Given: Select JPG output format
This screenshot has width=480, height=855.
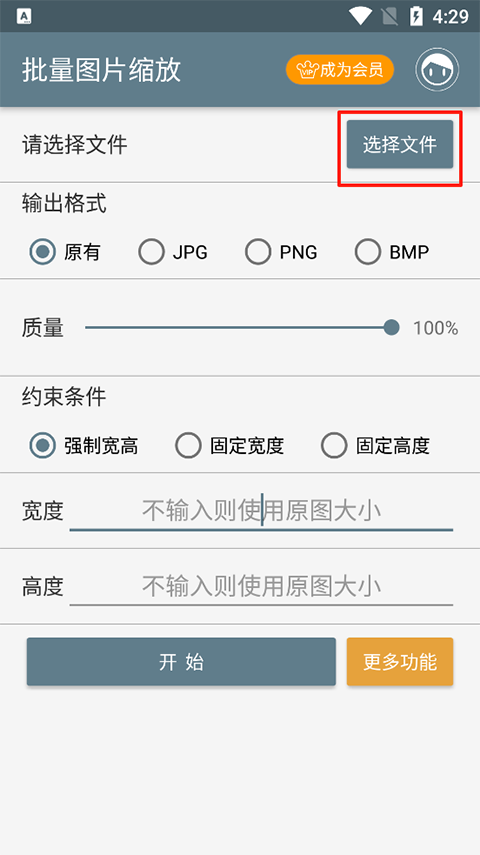Looking at the screenshot, I should (172, 252).
